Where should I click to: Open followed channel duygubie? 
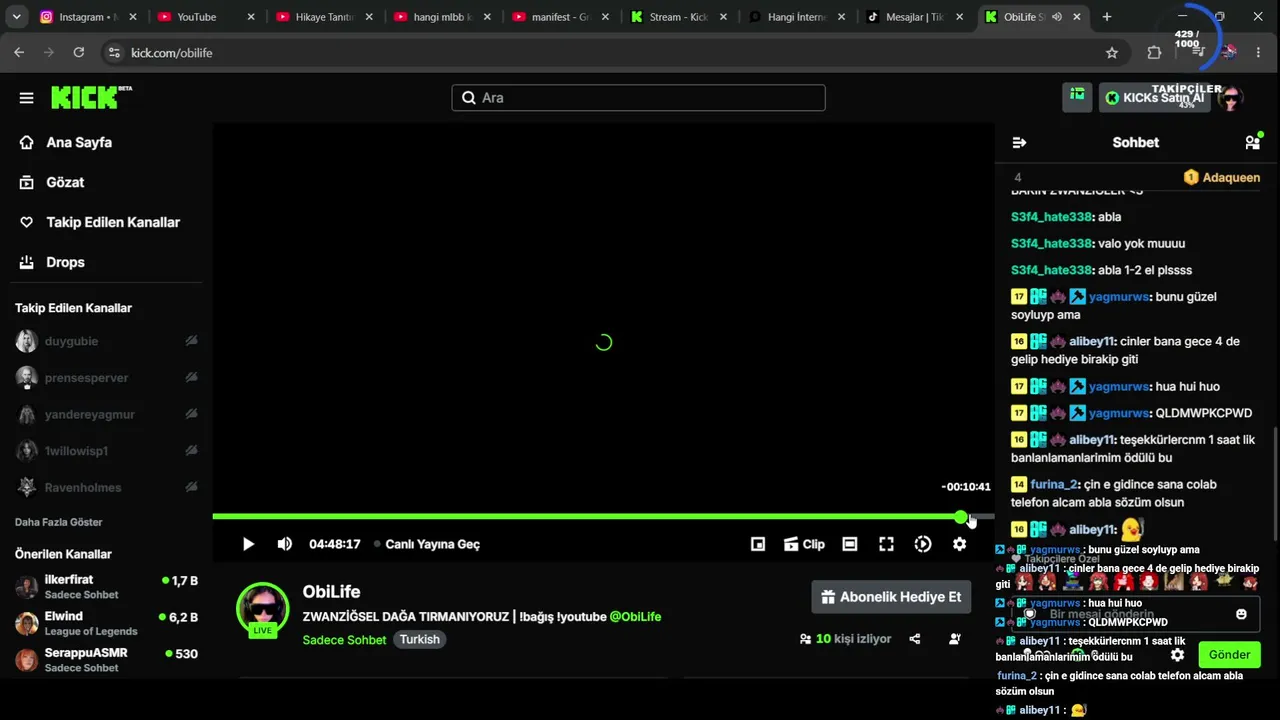coord(107,341)
